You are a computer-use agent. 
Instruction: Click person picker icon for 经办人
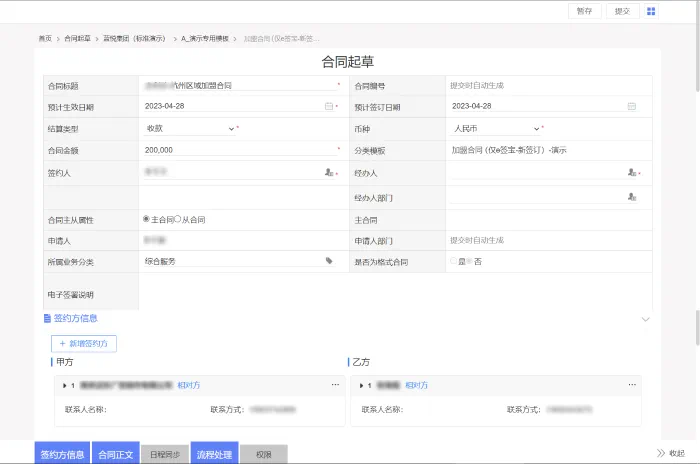632,173
